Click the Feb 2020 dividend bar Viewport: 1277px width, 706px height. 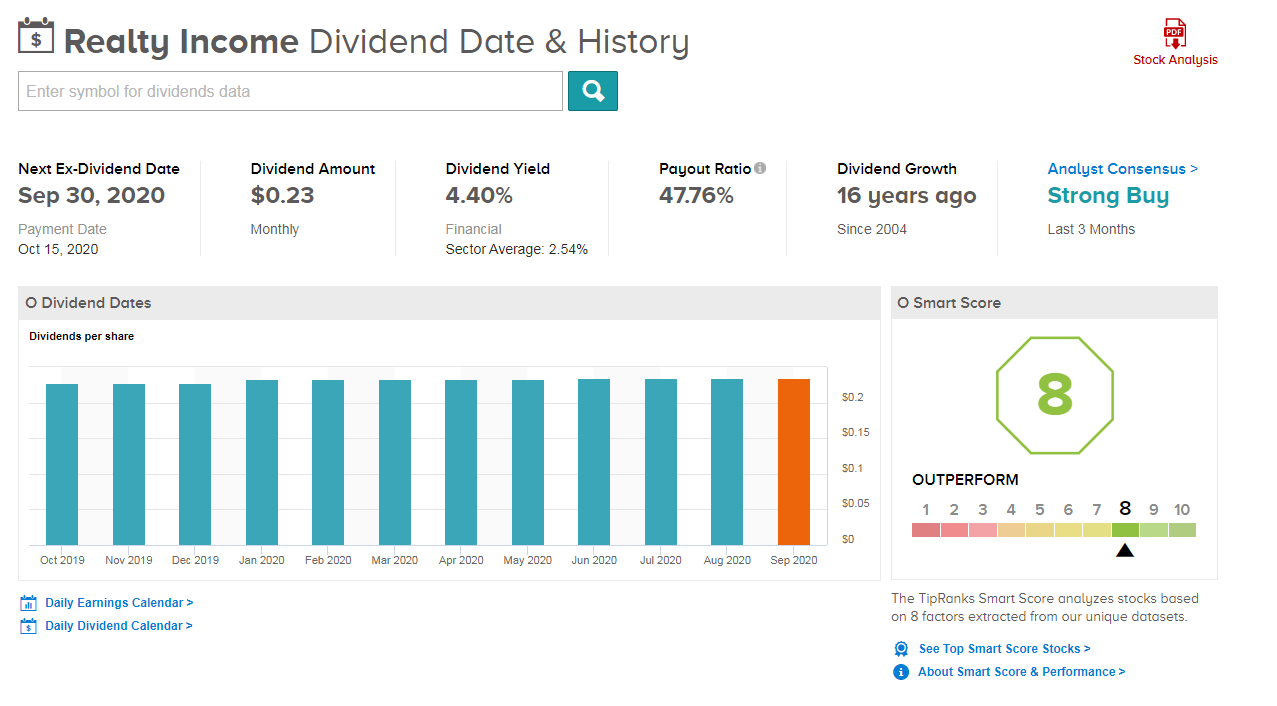(x=328, y=462)
